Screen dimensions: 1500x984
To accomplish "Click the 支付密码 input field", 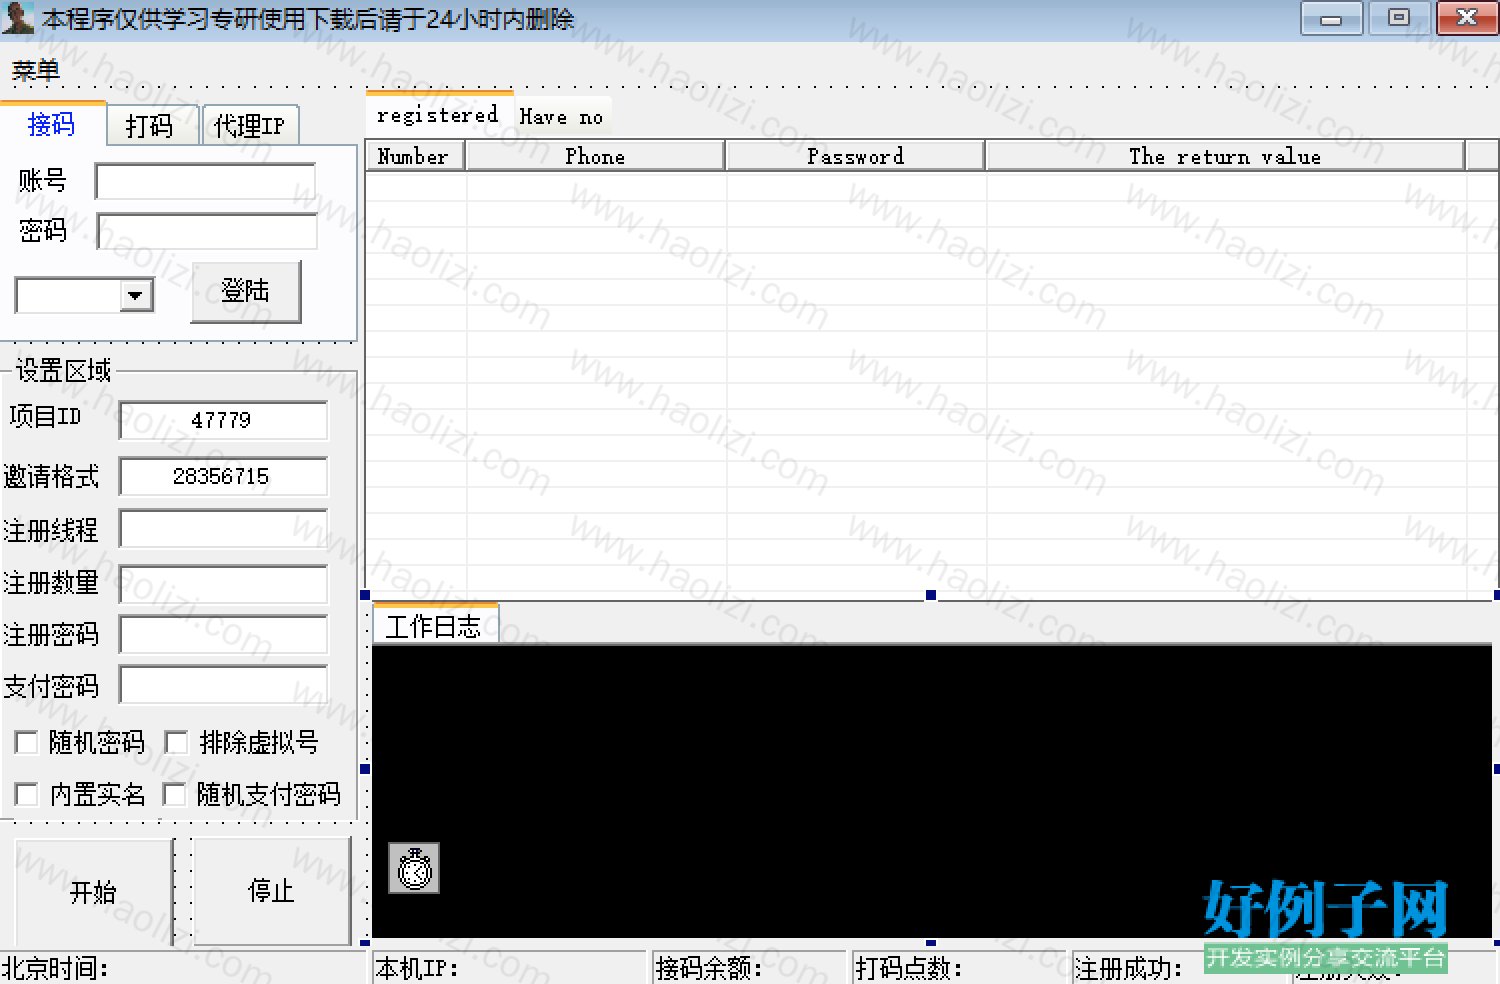I will 223,685.
